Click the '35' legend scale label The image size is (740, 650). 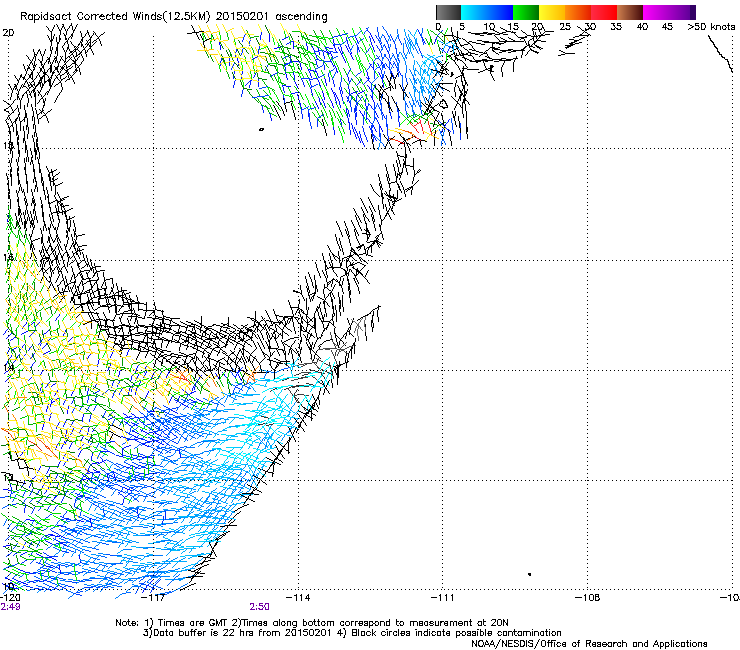pyautogui.click(x=616, y=27)
